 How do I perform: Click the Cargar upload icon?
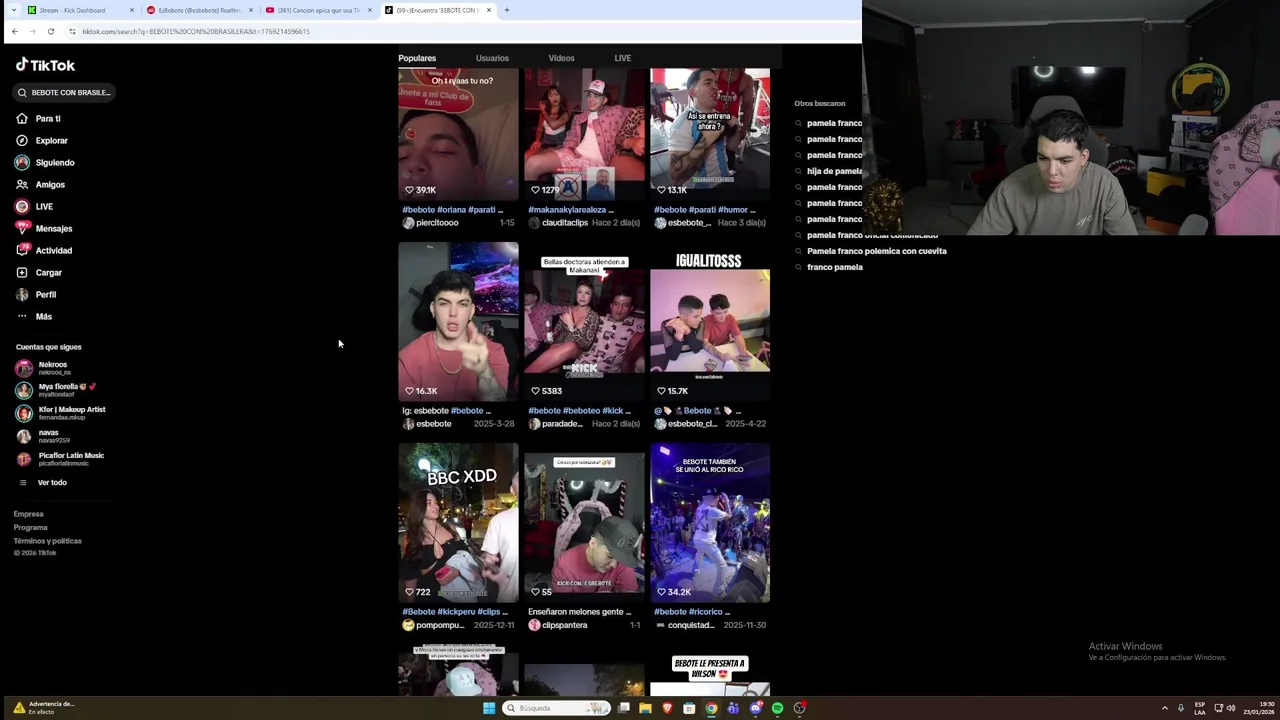coord(22,272)
